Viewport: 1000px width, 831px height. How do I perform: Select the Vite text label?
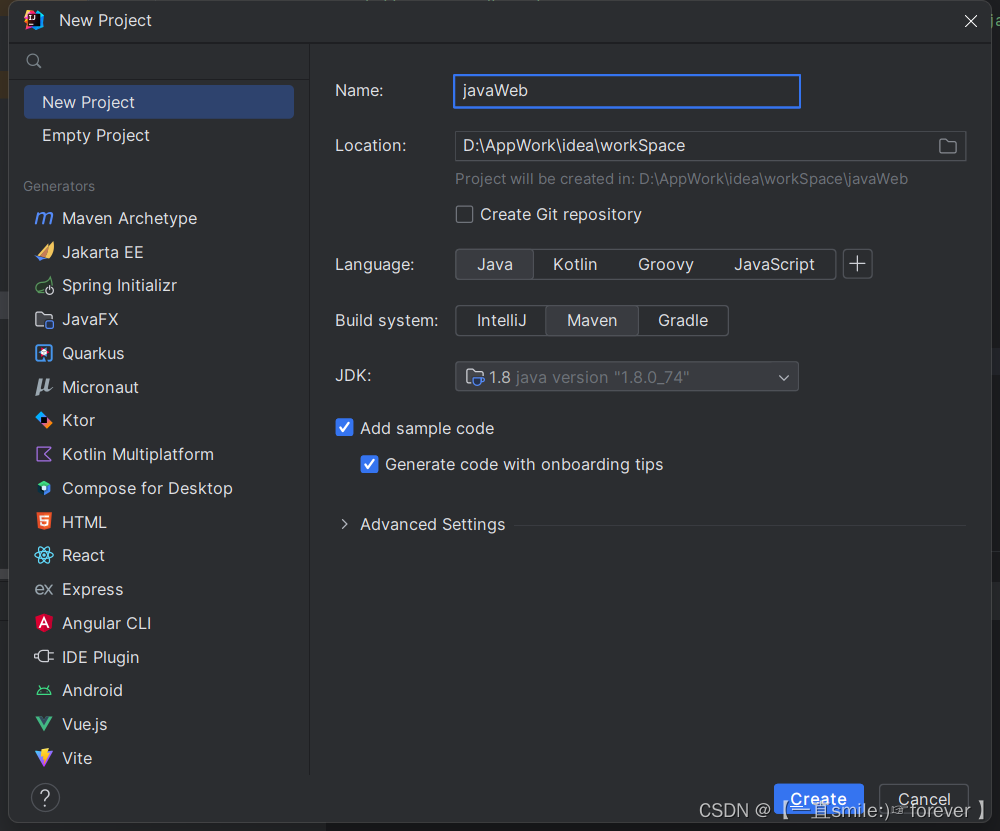(x=77, y=758)
